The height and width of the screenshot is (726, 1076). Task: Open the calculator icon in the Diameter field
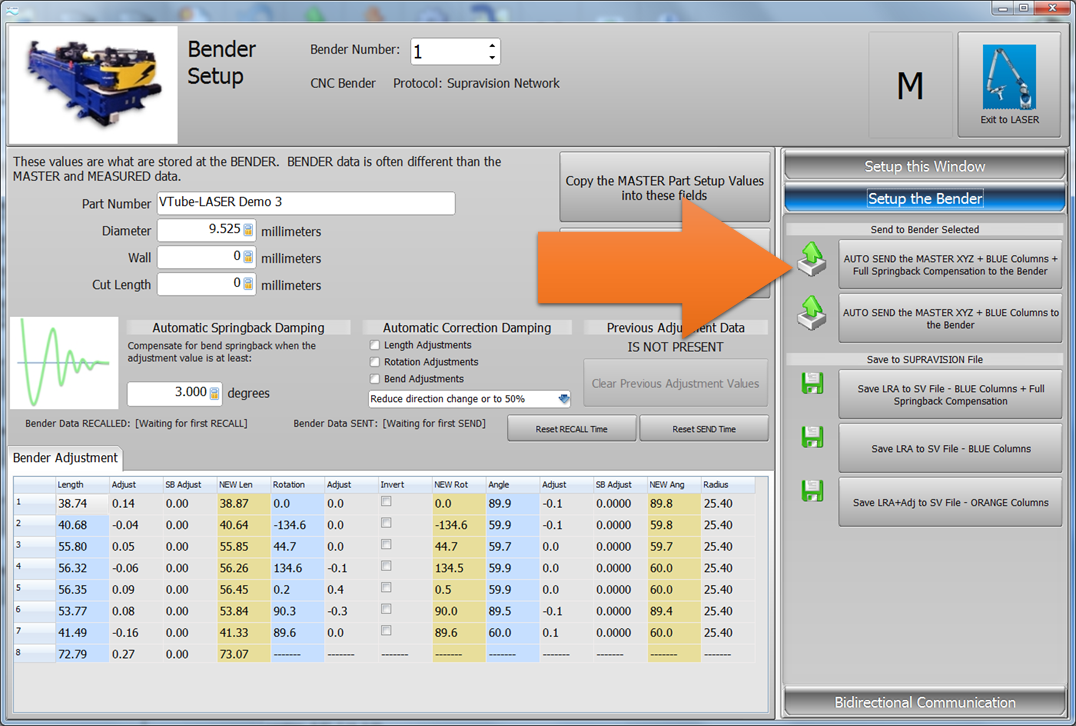[248, 230]
